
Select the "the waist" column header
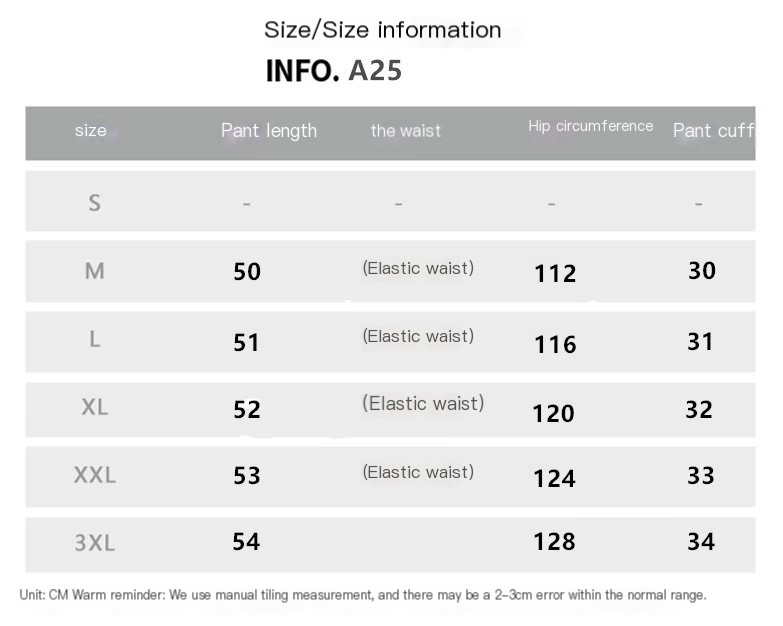405,130
